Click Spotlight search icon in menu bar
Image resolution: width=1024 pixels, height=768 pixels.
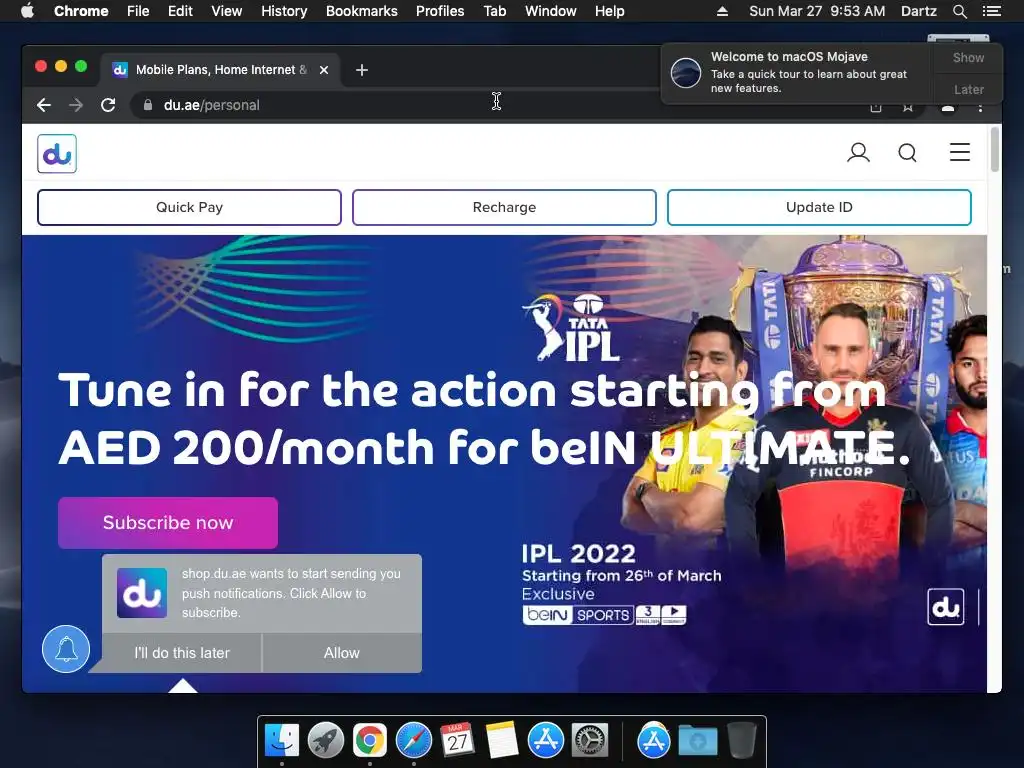click(x=959, y=11)
